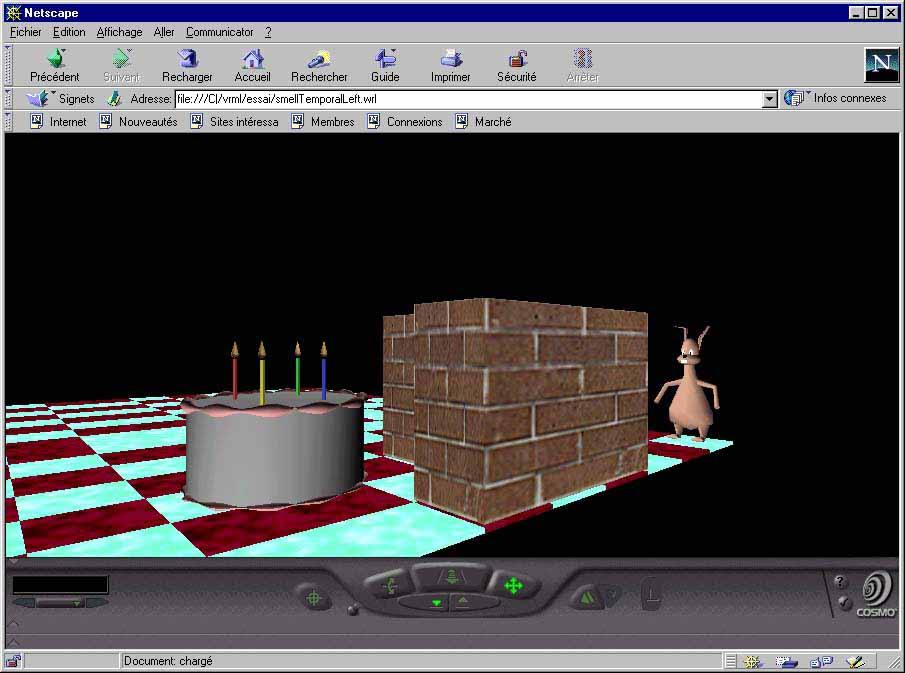The height and width of the screenshot is (673, 905).
Task: Activate Cosmo seek crosshair tool
Action: [x=314, y=598]
